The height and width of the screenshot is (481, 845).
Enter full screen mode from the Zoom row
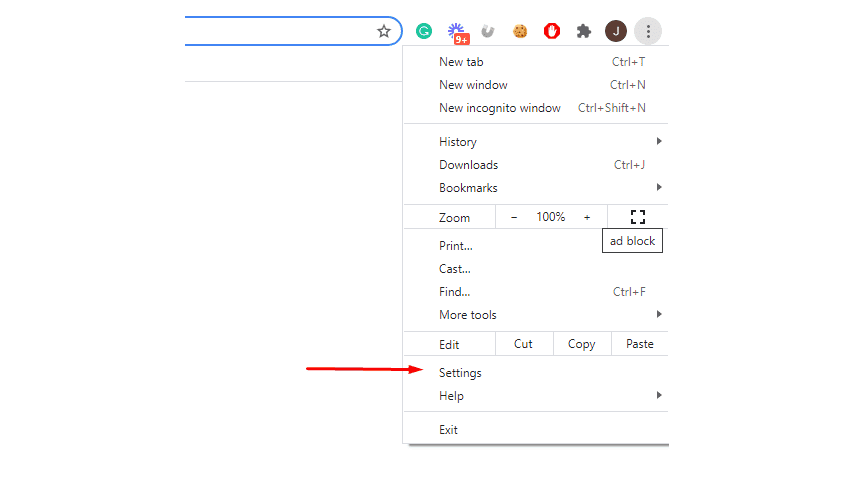(638, 217)
